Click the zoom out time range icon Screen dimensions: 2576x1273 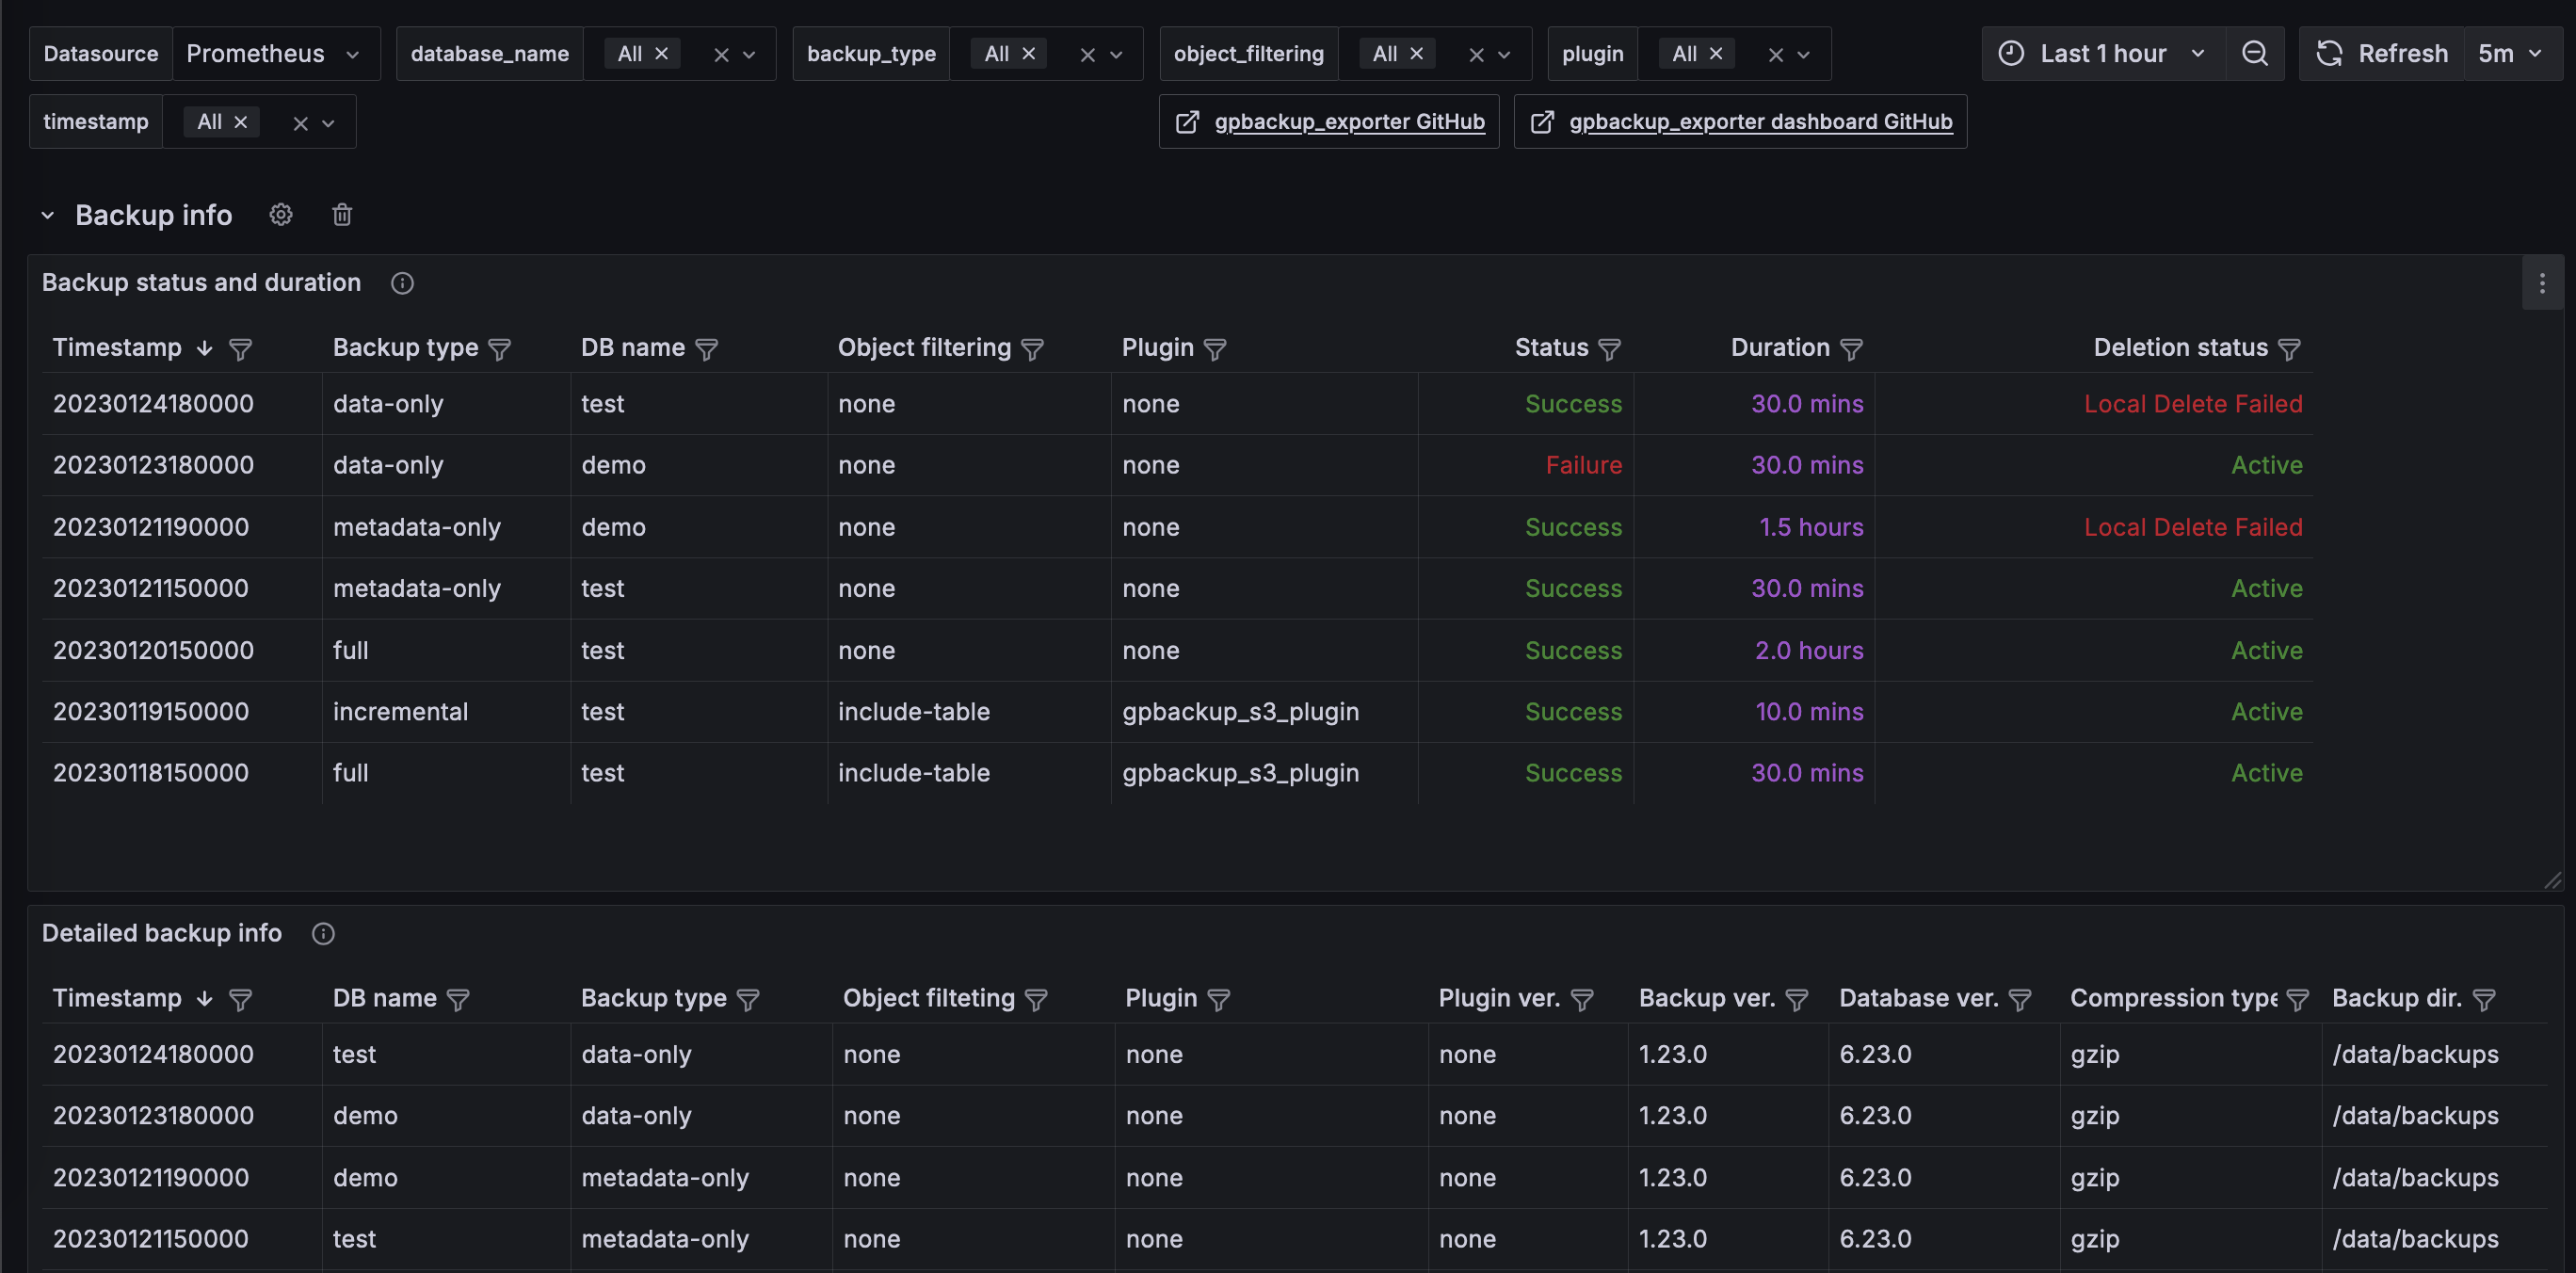click(2254, 54)
